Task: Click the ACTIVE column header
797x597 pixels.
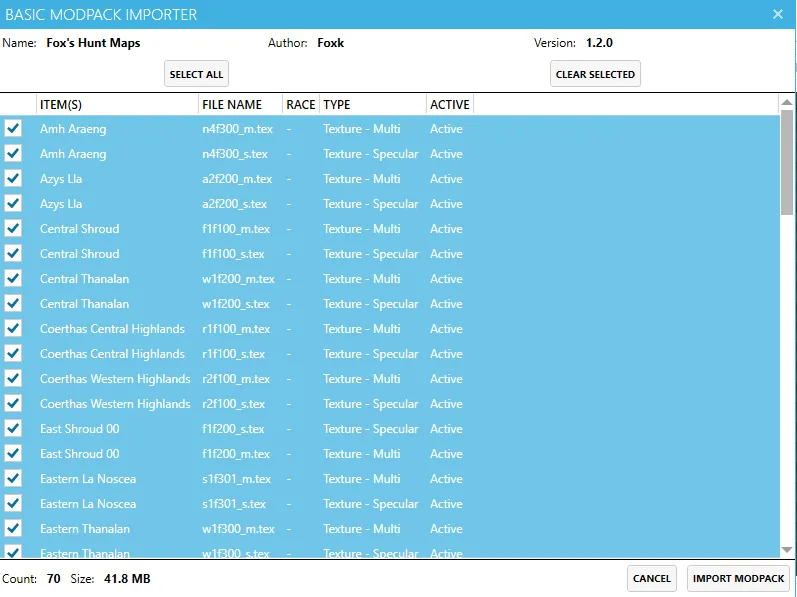Action: point(449,104)
